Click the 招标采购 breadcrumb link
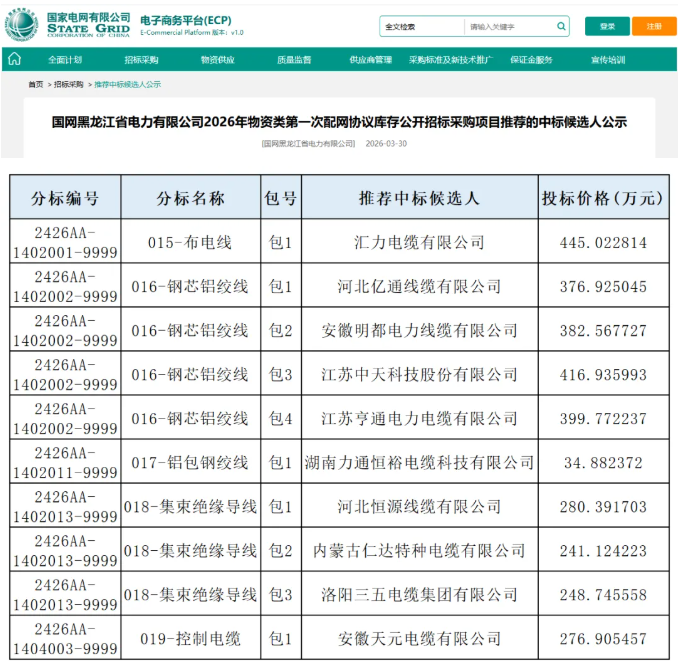Screen dimensions: 684x663 pyautogui.click(x=69, y=85)
